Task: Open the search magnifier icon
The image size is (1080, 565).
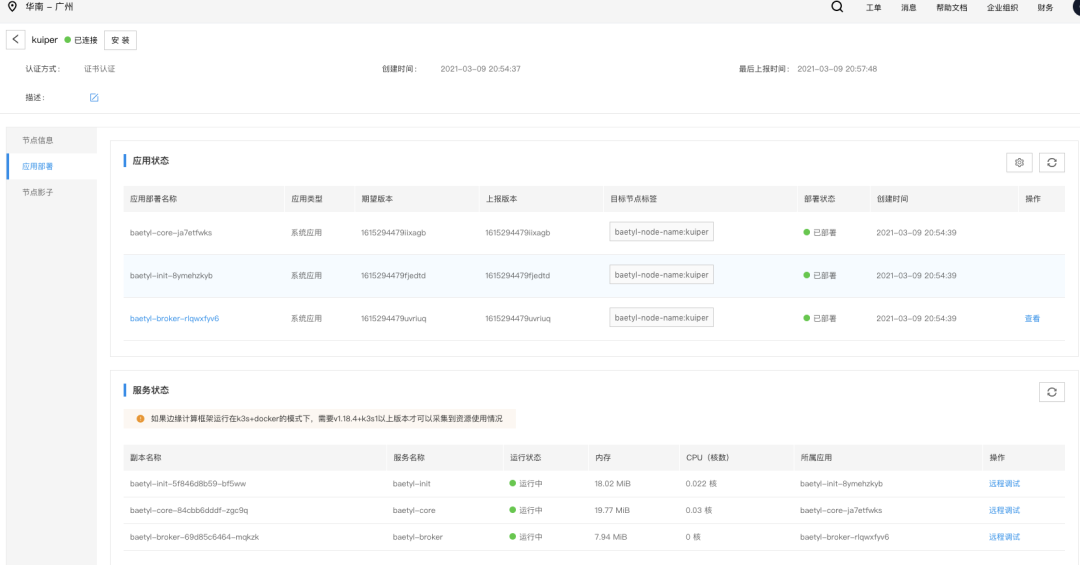Action: (x=837, y=7)
